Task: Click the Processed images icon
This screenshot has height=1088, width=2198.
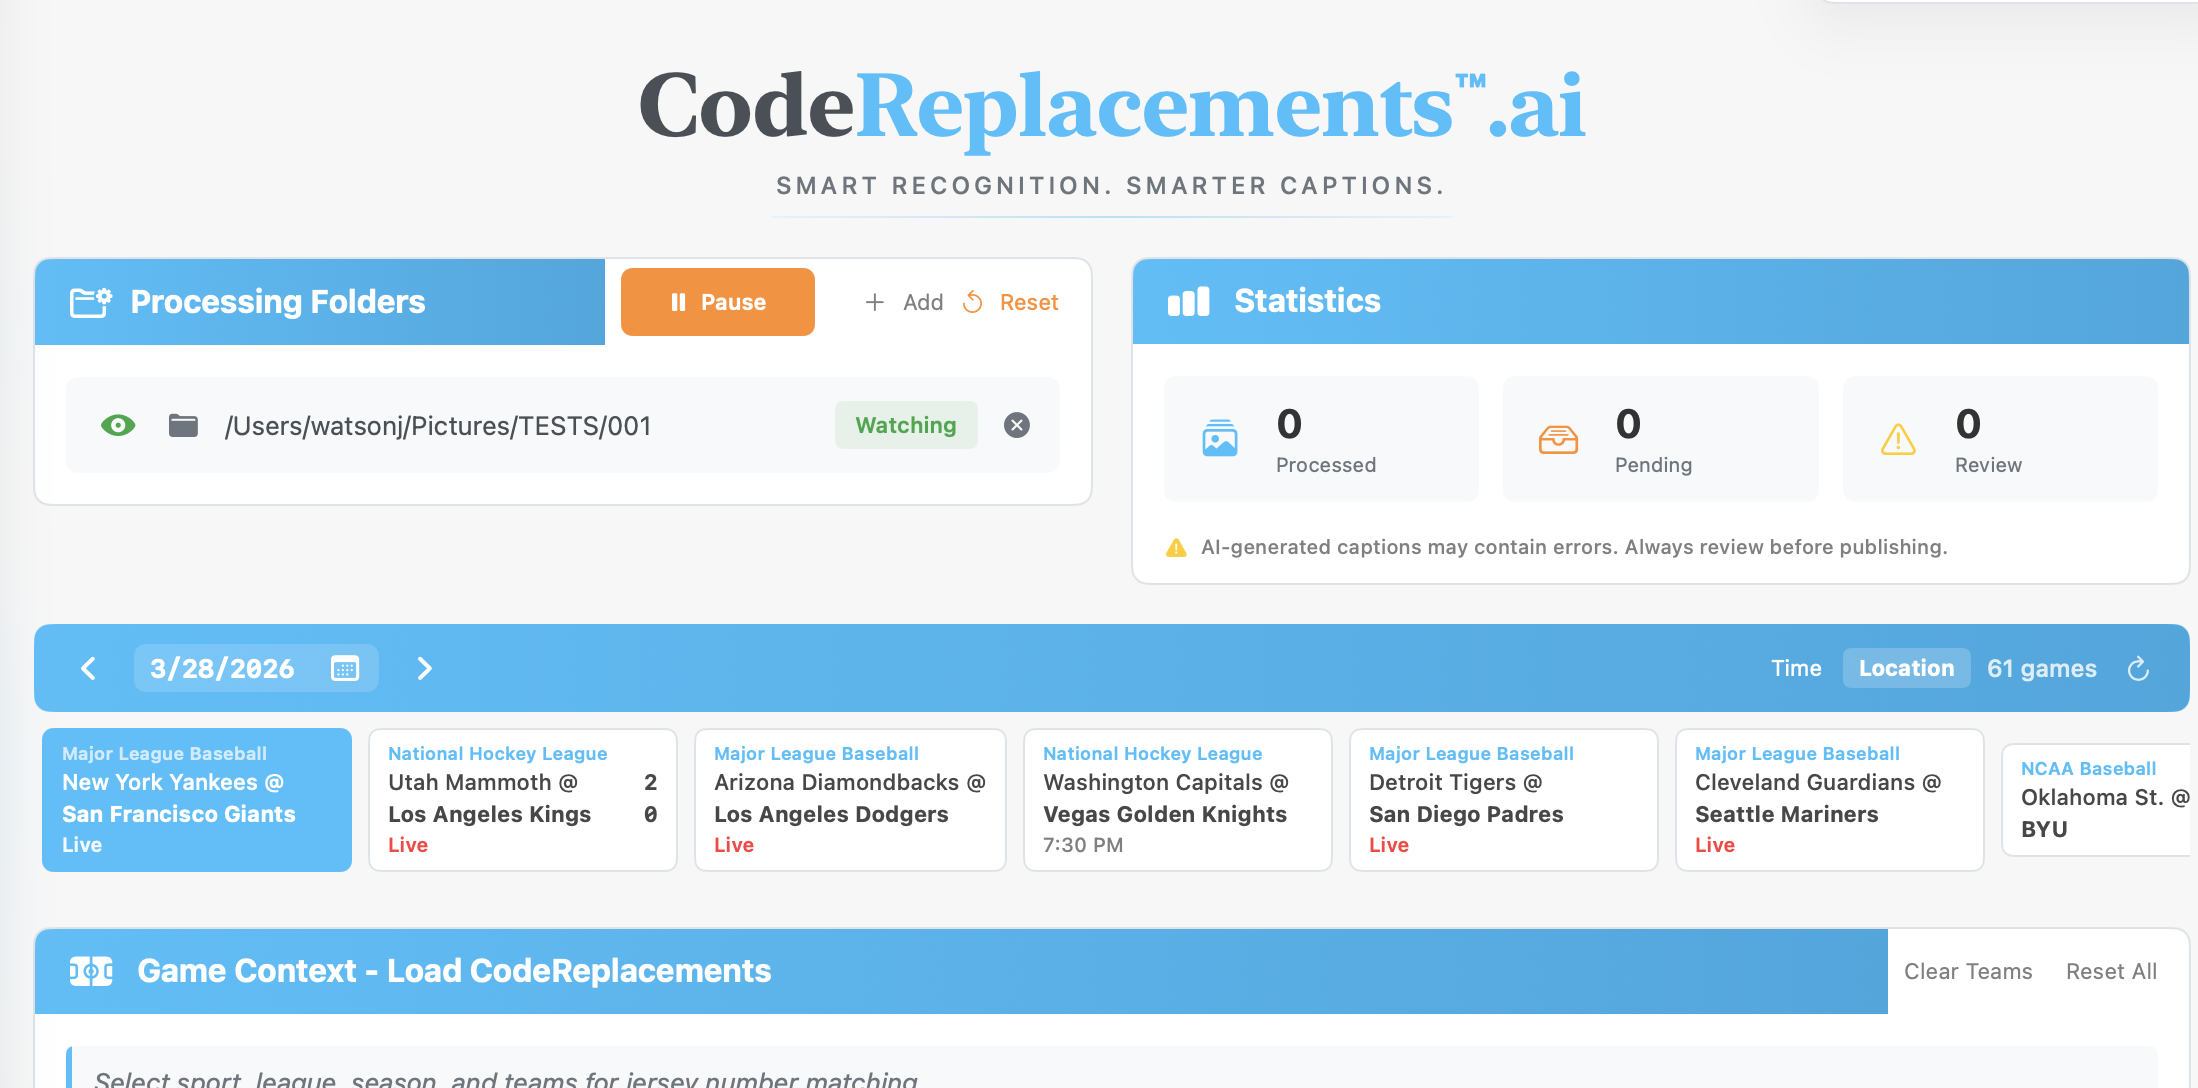Action: [1219, 438]
